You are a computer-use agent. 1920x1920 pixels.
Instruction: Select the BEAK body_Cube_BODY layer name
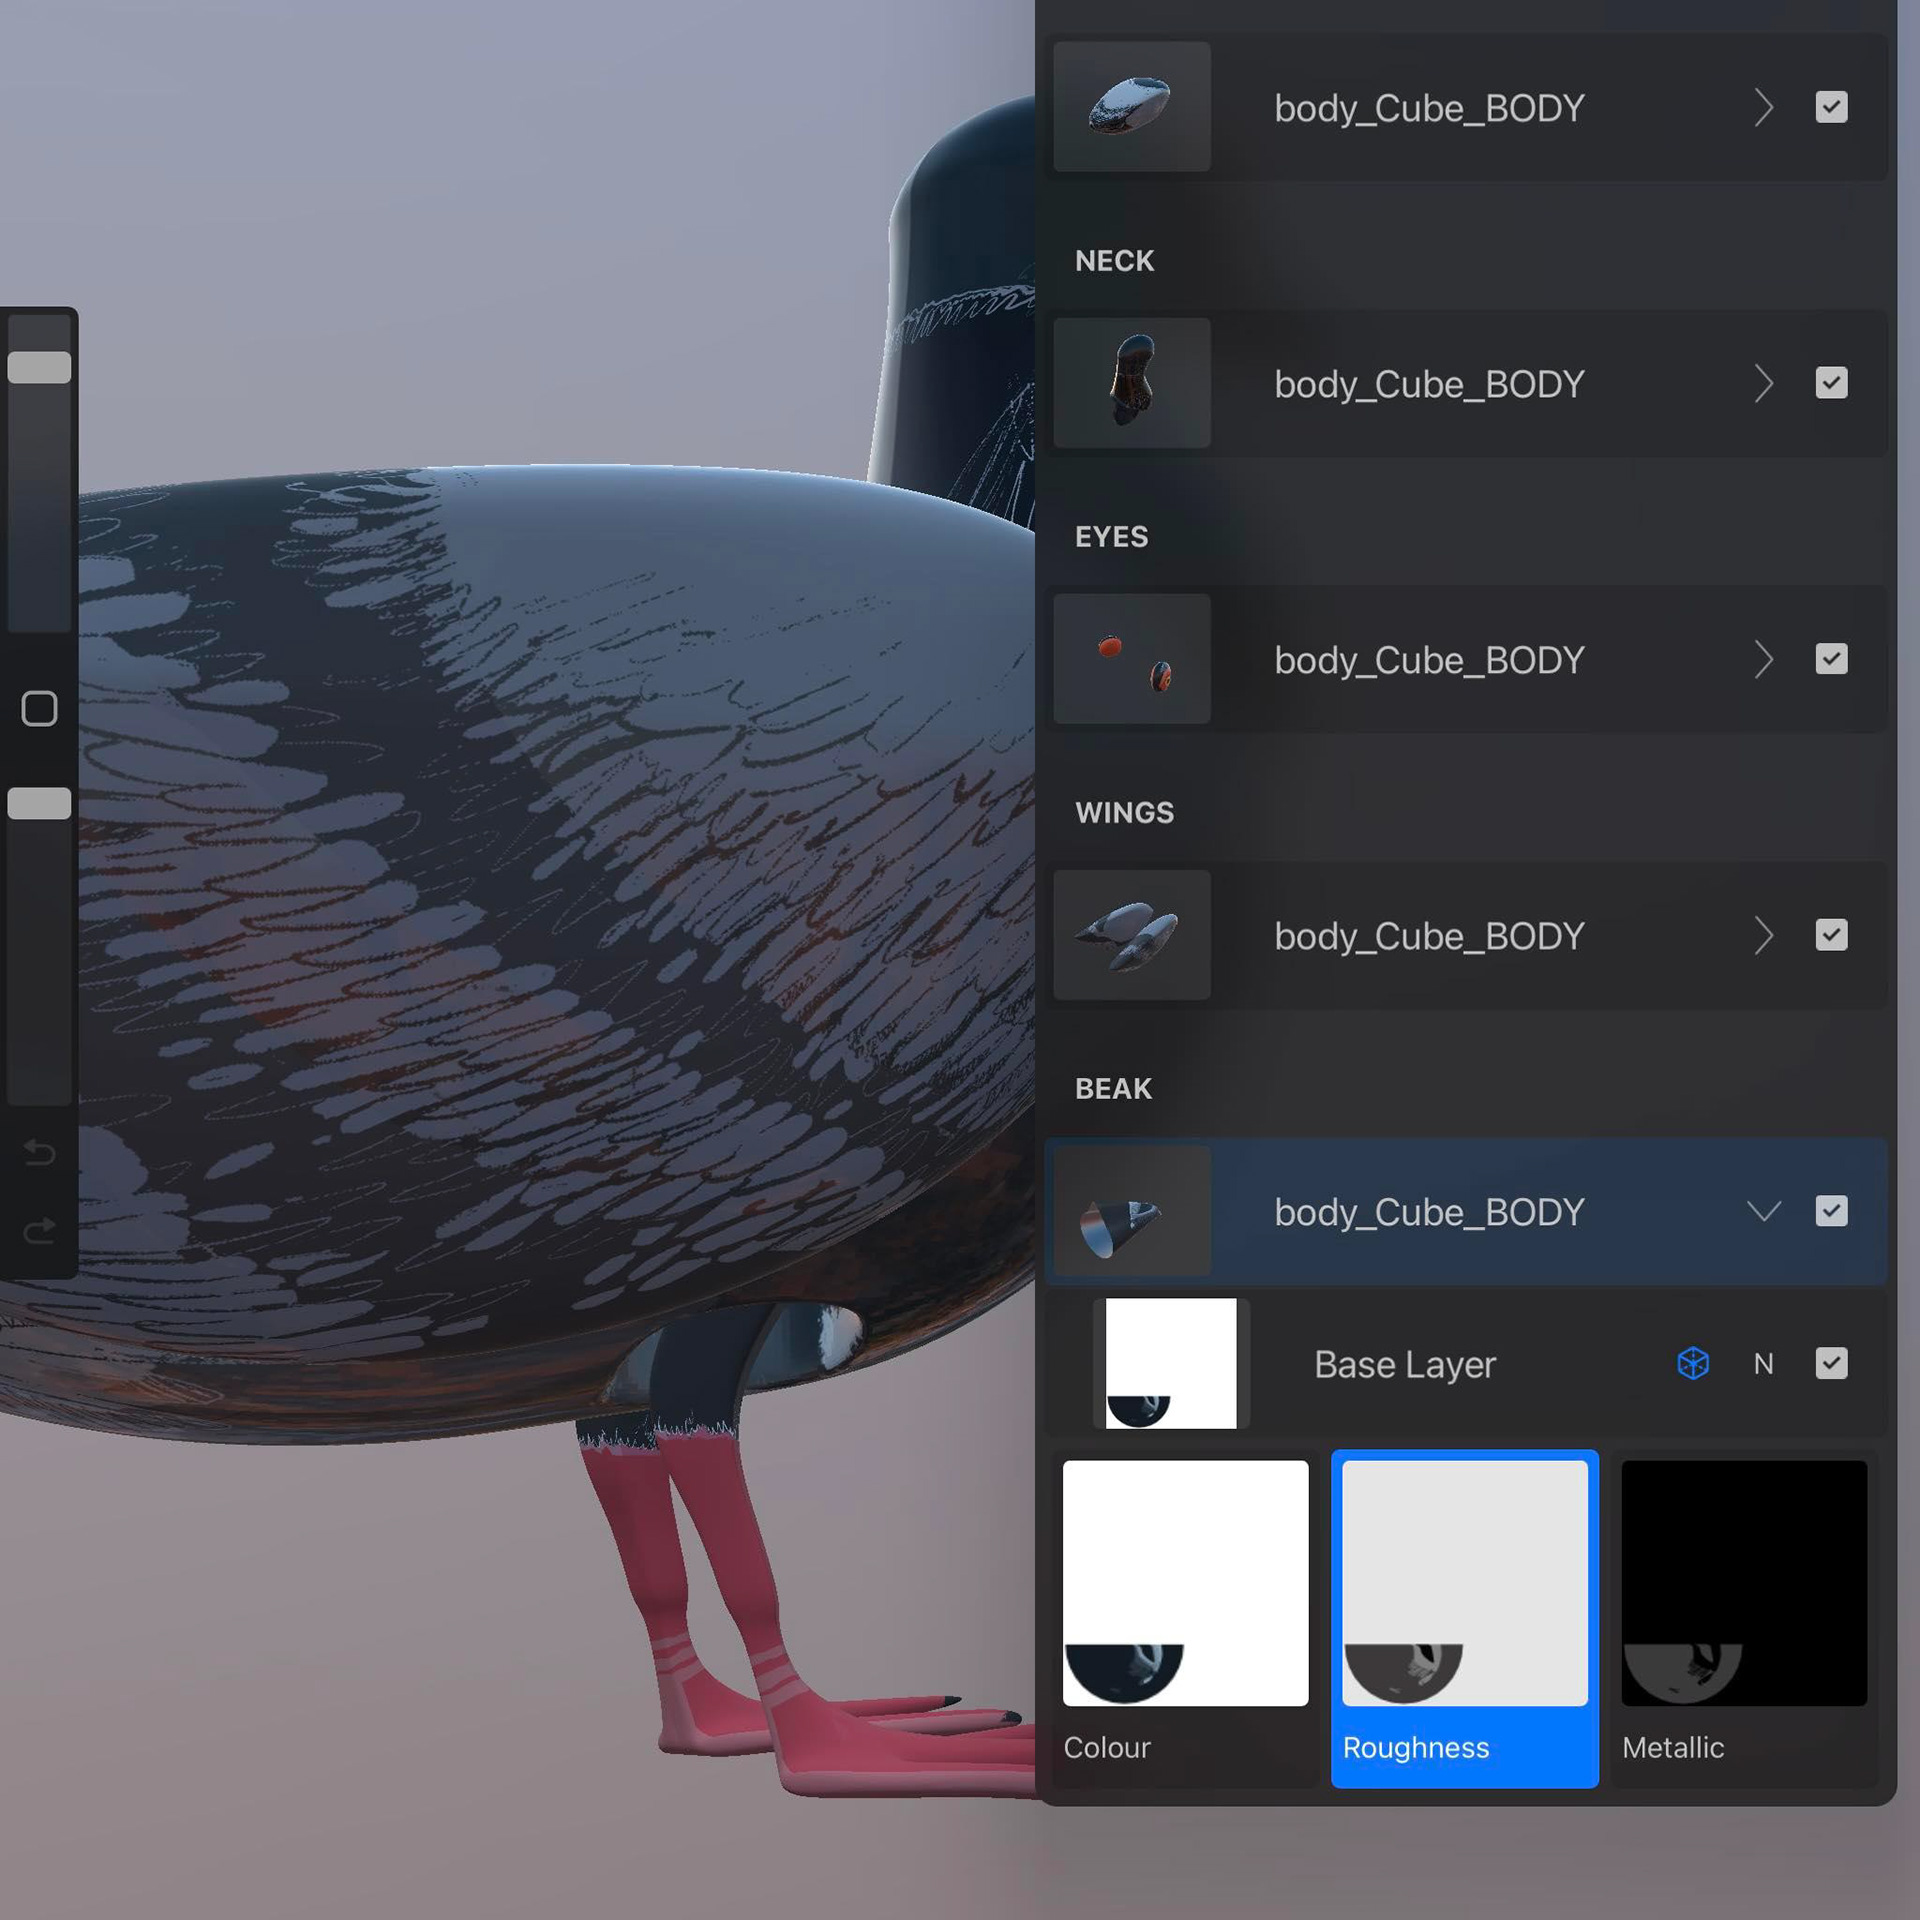tap(1429, 1212)
